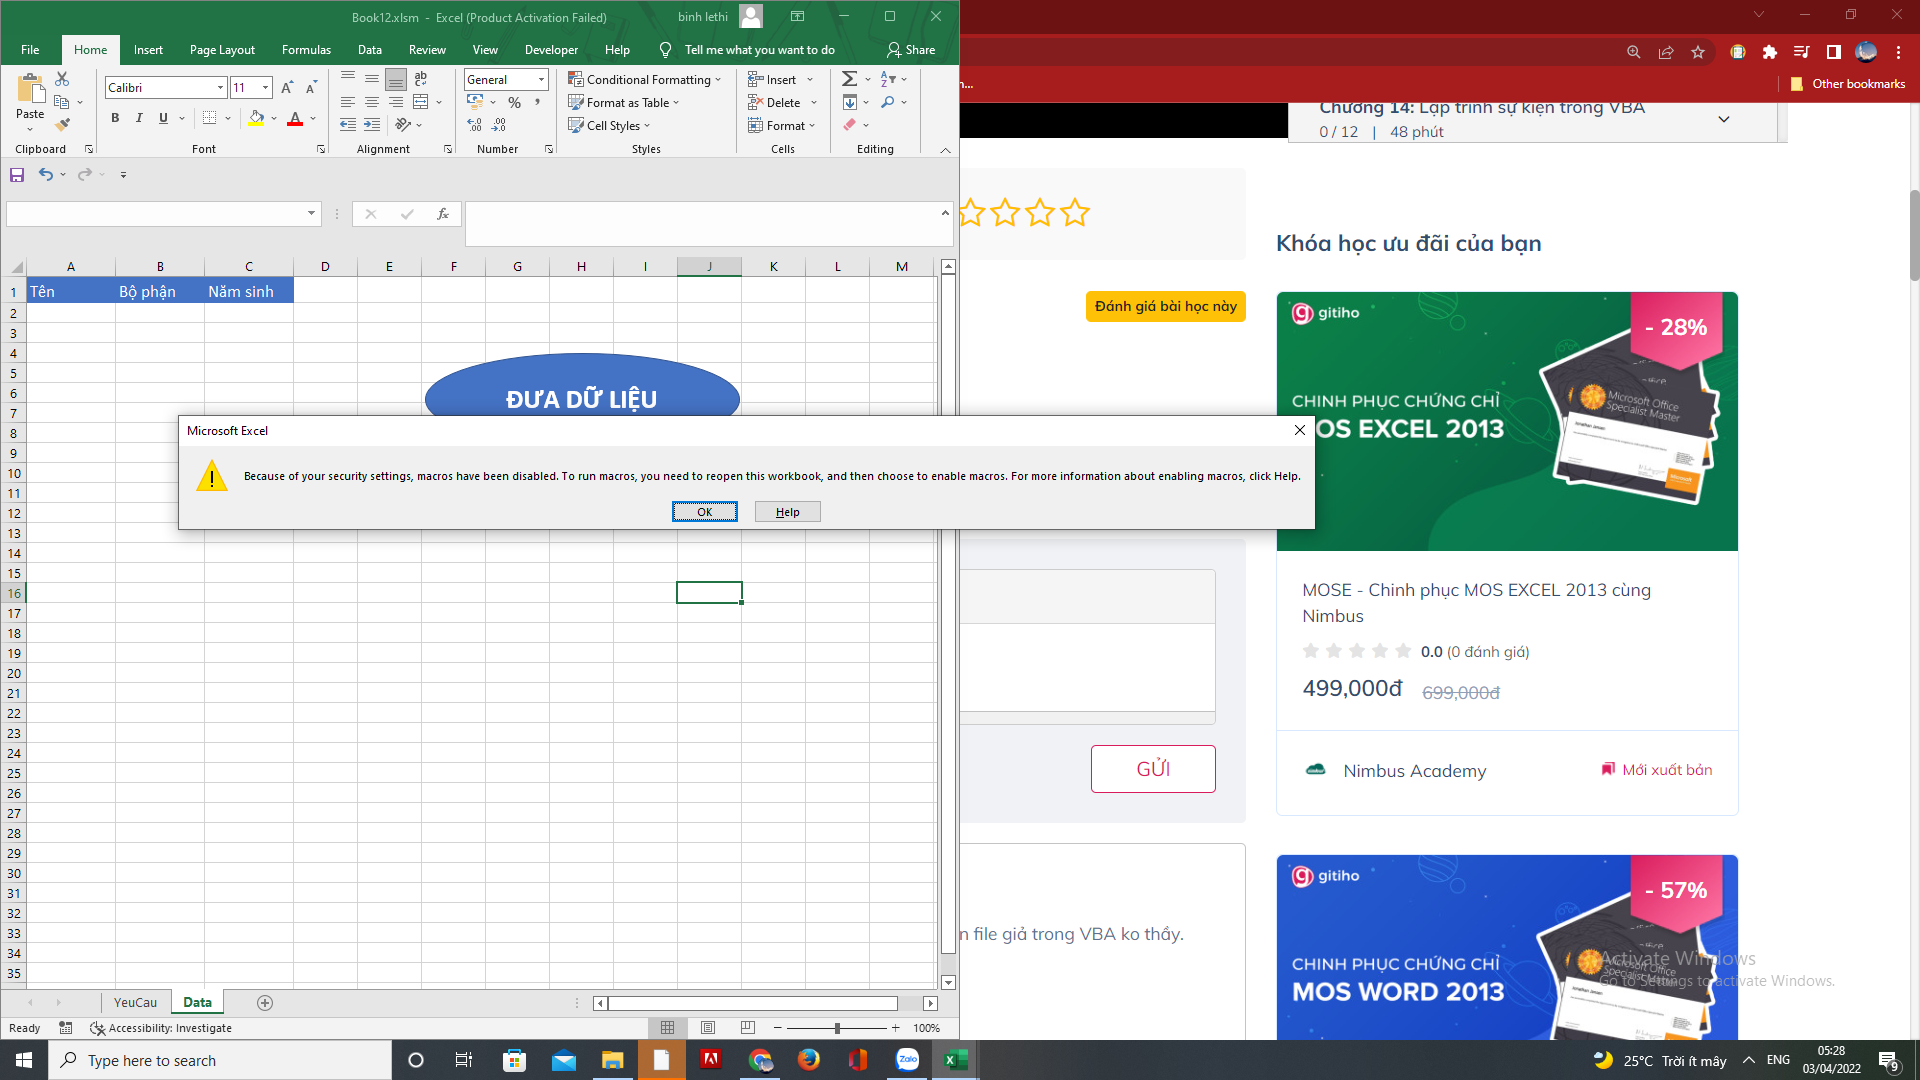1920x1080 pixels.
Task: Add a new sheet with plus icon
Action: tap(265, 1003)
